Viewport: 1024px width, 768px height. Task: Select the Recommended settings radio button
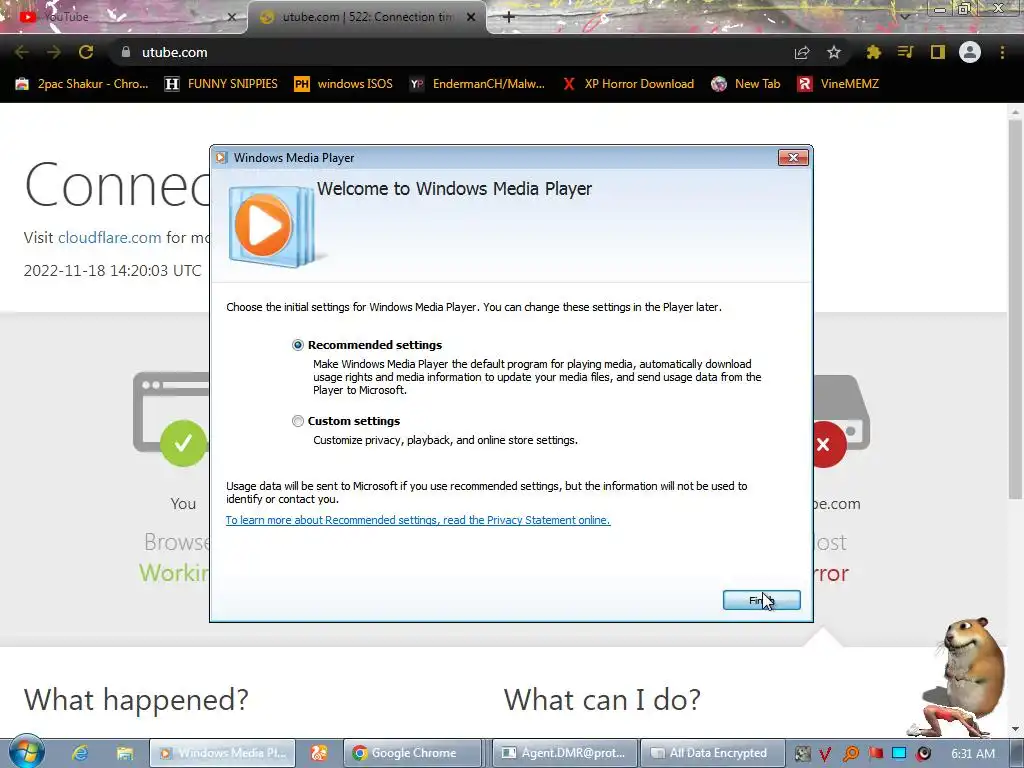tap(298, 345)
